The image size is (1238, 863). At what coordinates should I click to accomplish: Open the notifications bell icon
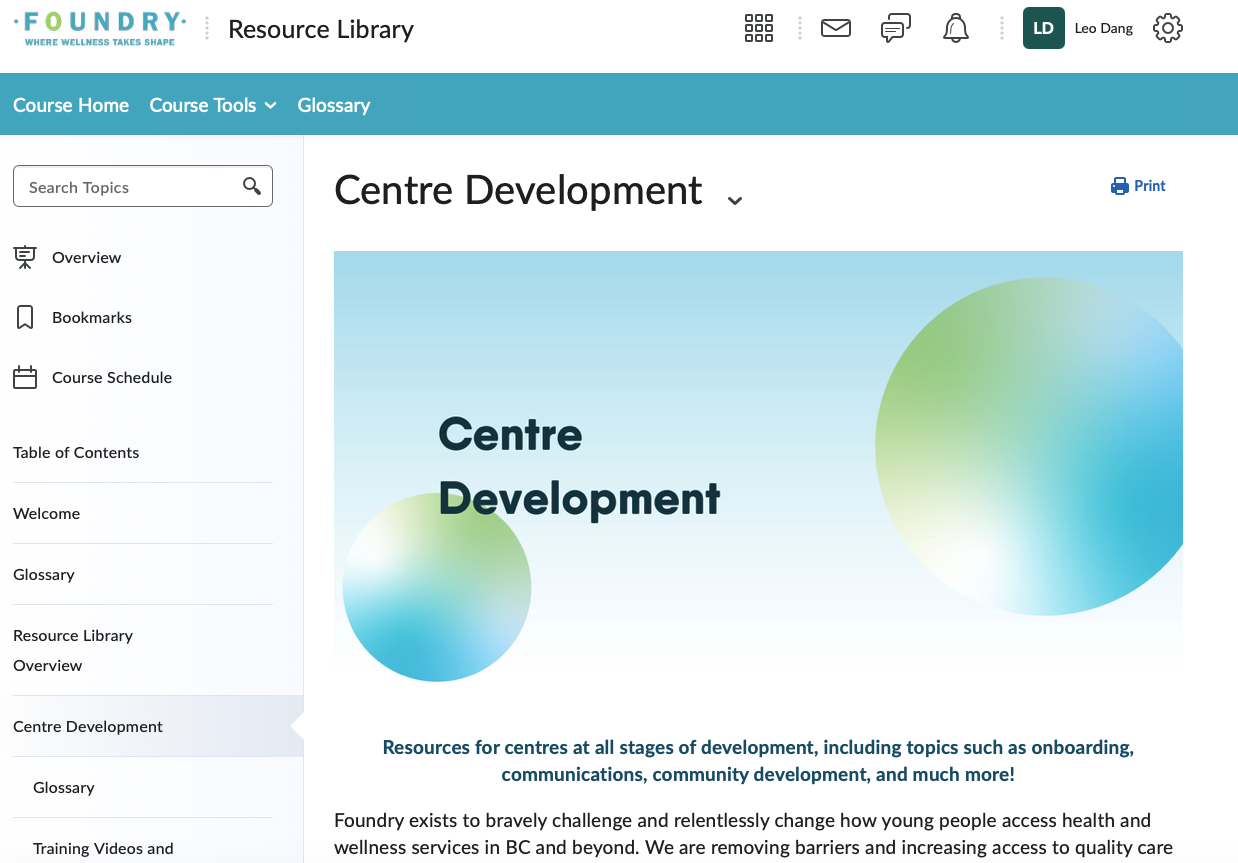(x=956, y=29)
